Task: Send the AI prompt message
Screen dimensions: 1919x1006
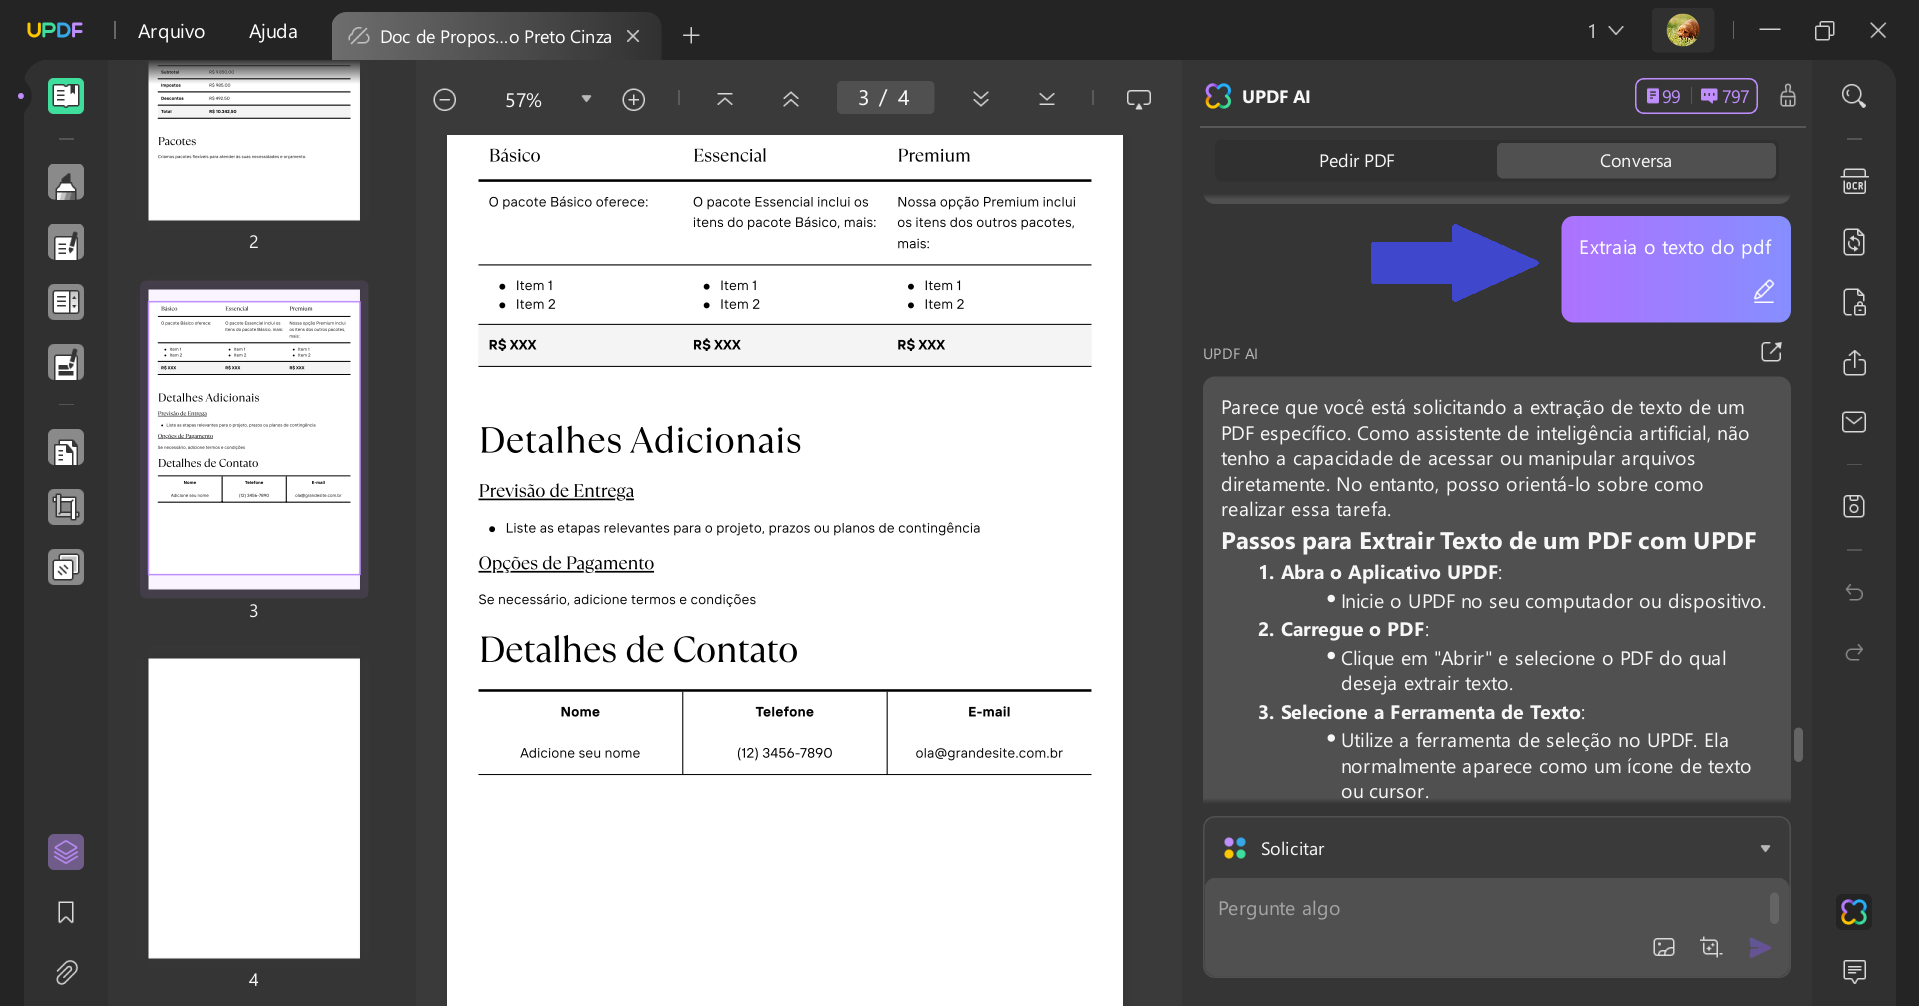Action: tap(1760, 947)
